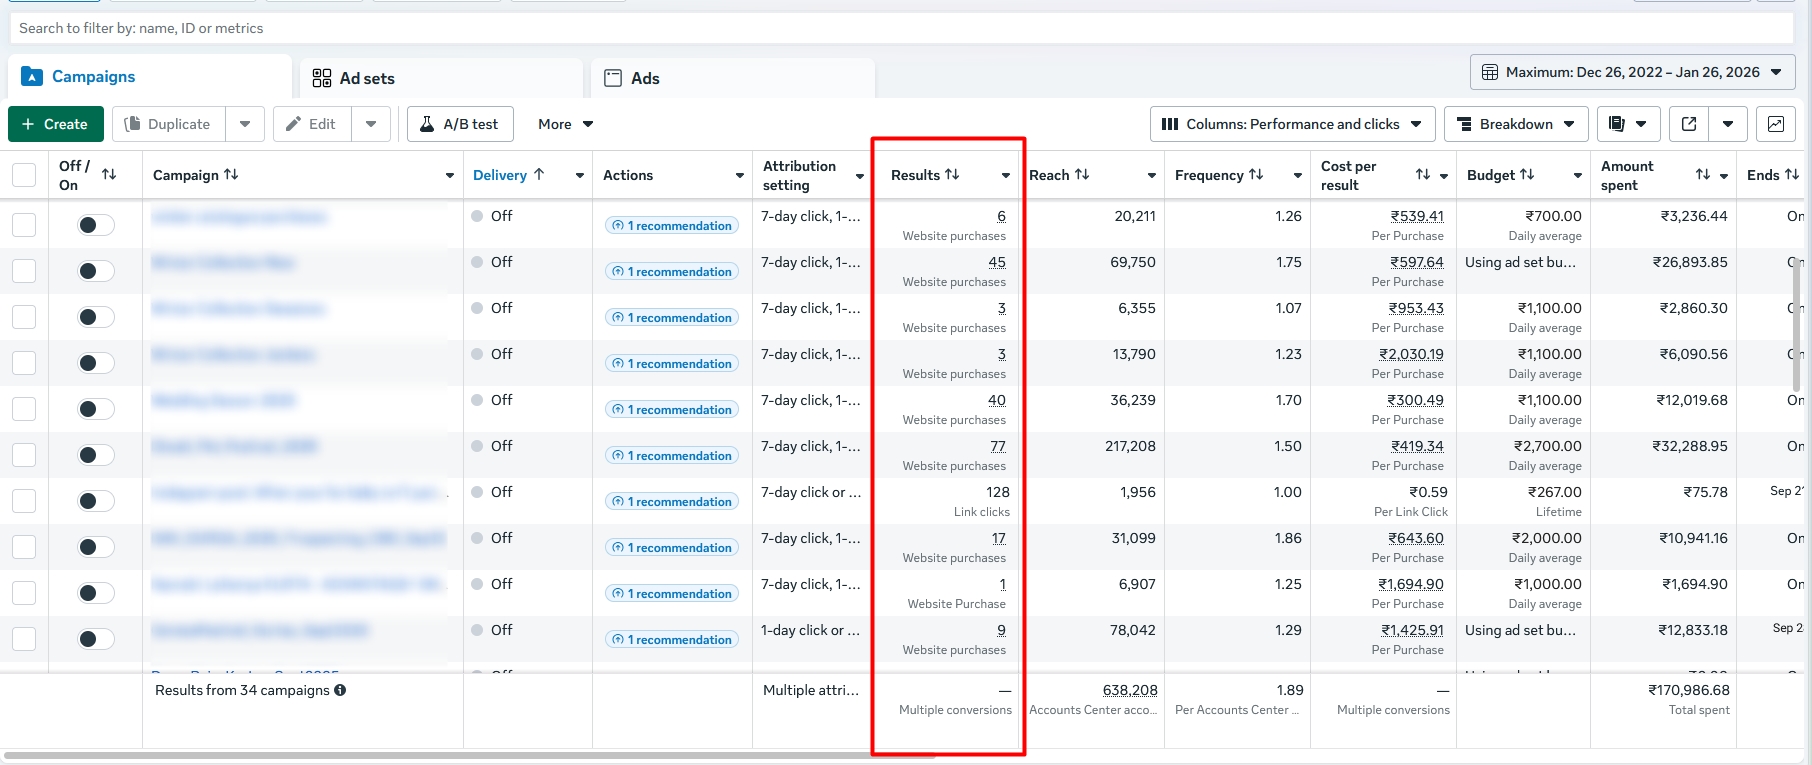
Task: Check the select-all checkbox in table header
Action: (x=24, y=175)
